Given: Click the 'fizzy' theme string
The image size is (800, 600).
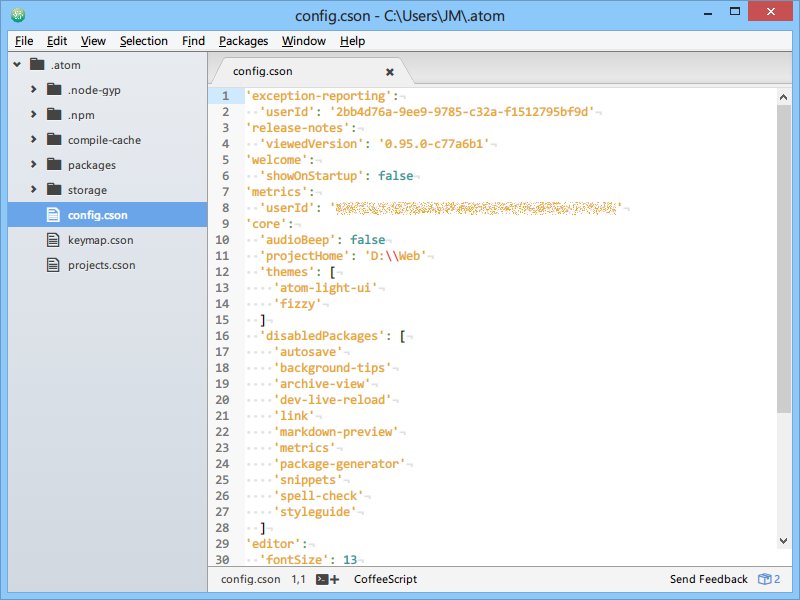Looking at the screenshot, I should (297, 304).
